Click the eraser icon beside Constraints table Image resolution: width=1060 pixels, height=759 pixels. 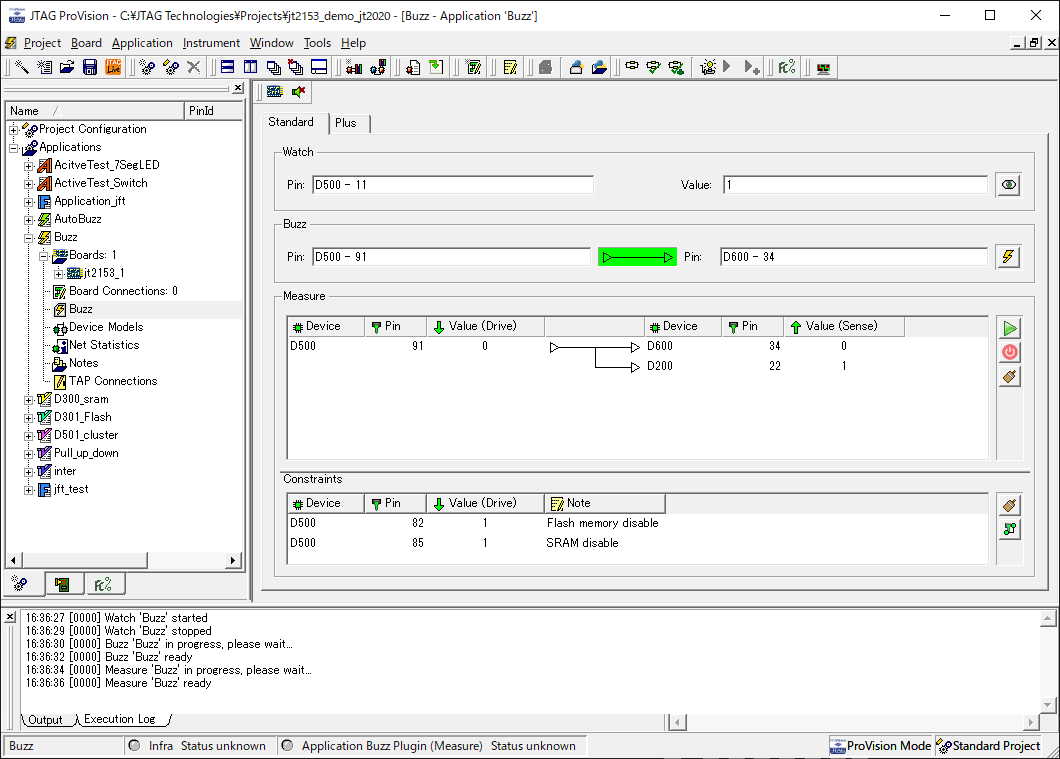click(1009, 505)
